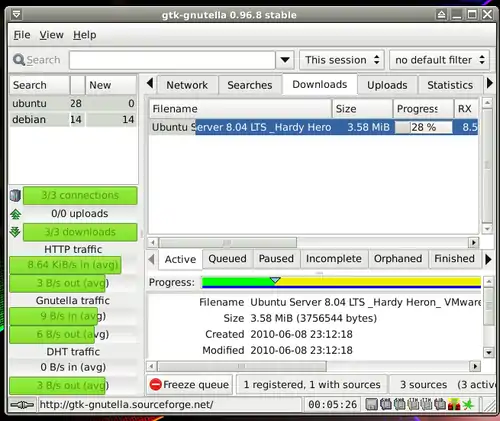Viewport: 500px width, 421px height.
Task: Click the green downloads arrow icon
Action: (15, 232)
